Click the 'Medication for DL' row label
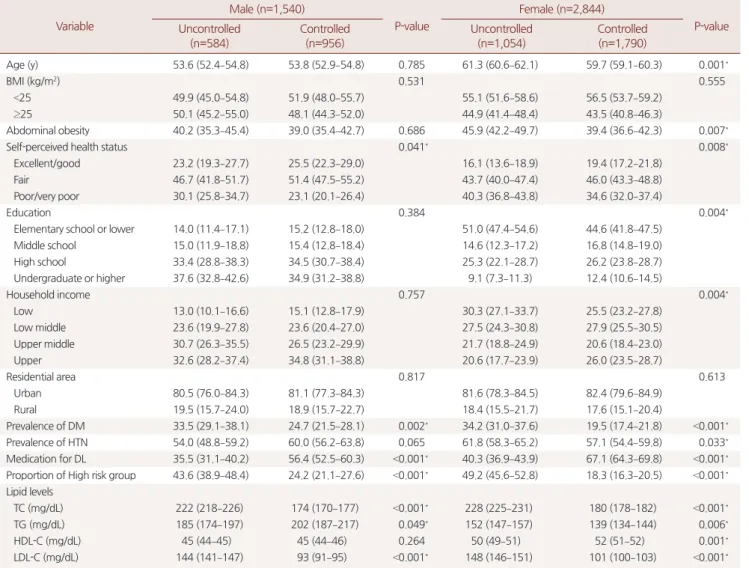Viewport: 749px width, 568px height. [46, 459]
